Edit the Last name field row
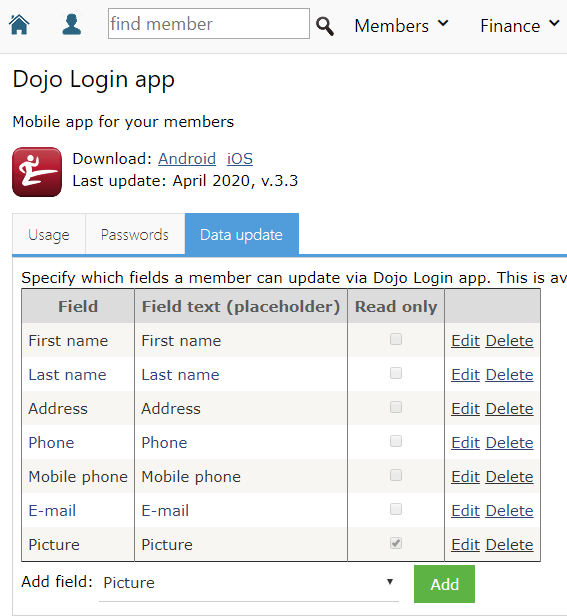The image size is (567, 616). (465, 375)
